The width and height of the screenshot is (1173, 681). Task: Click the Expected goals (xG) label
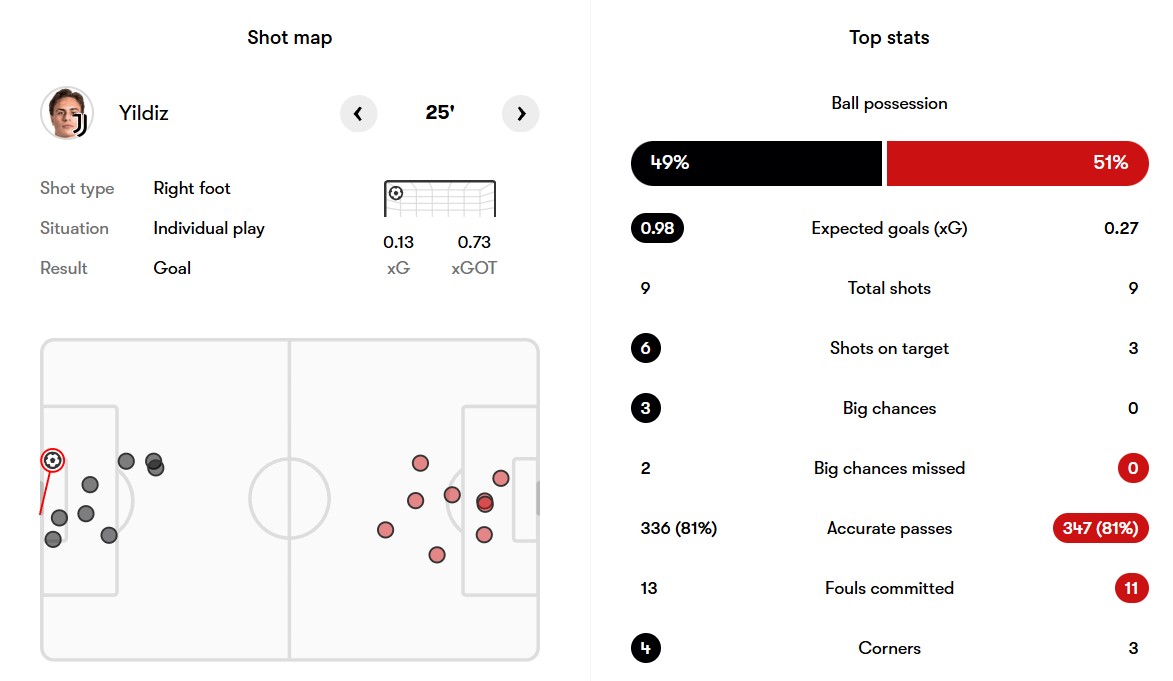pyautogui.click(x=889, y=228)
